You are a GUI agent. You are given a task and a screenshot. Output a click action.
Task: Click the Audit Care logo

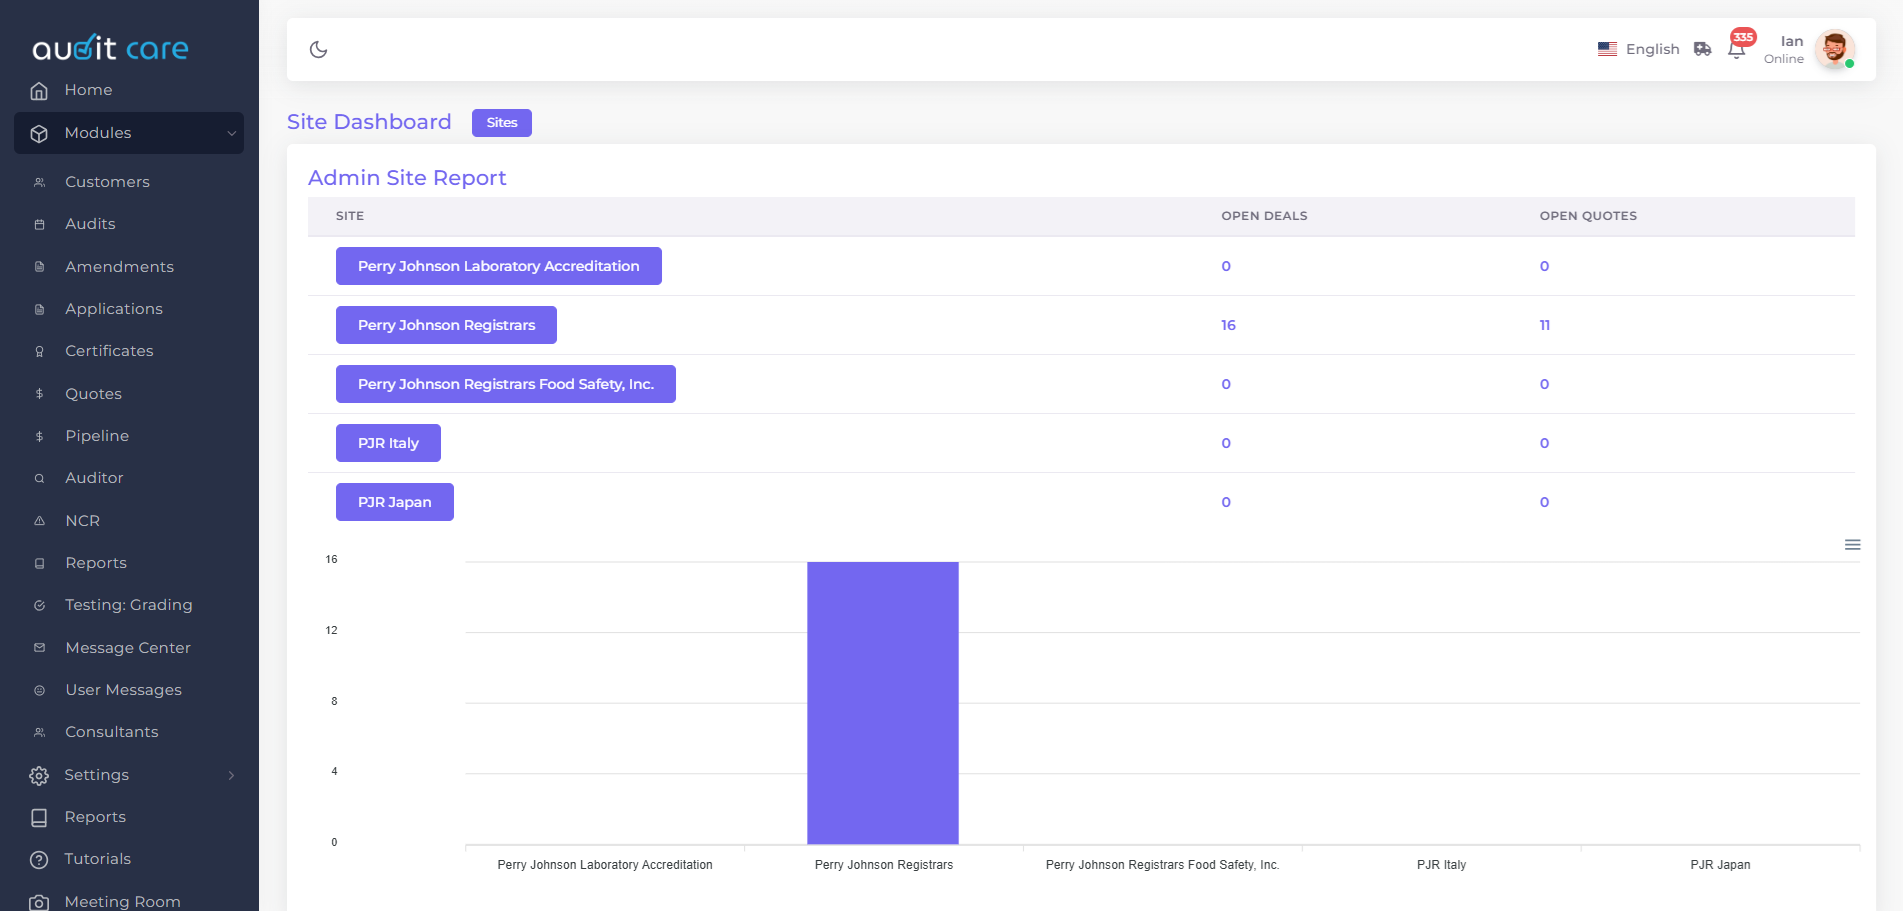click(x=110, y=48)
